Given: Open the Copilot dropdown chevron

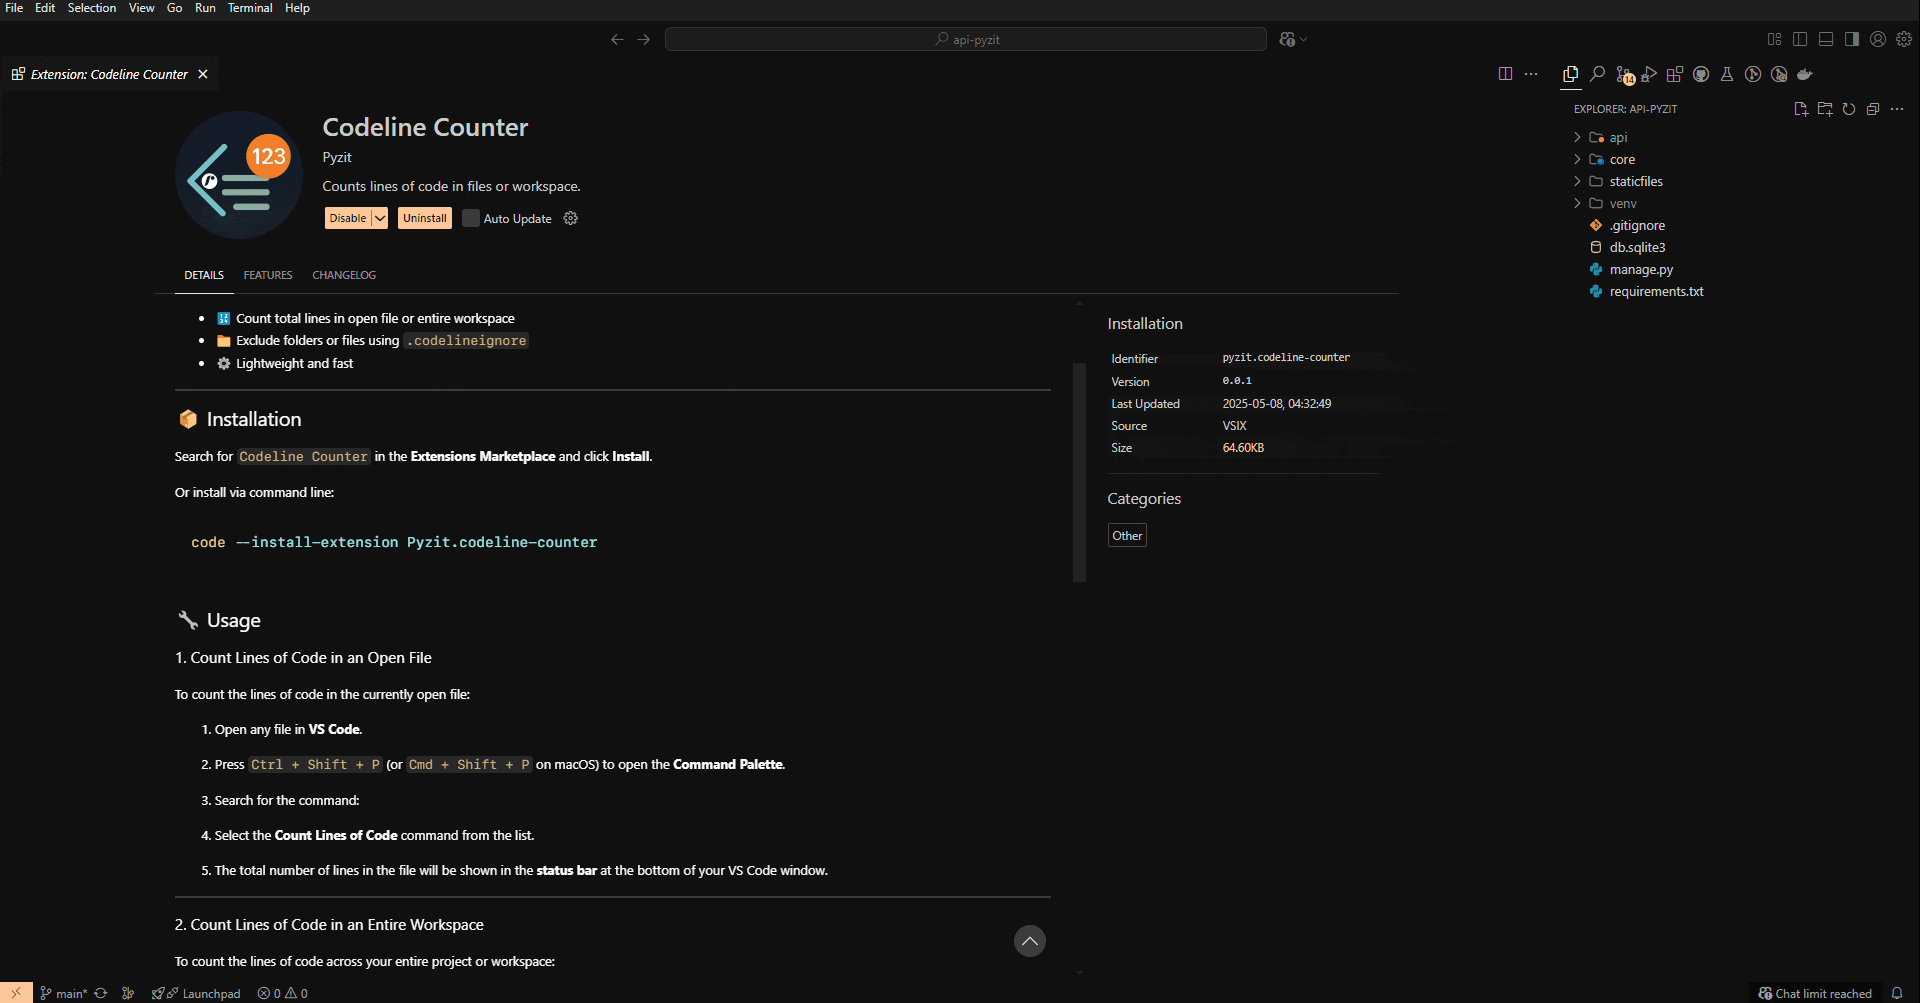Looking at the screenshot, I should click(x=1303, y=40).
